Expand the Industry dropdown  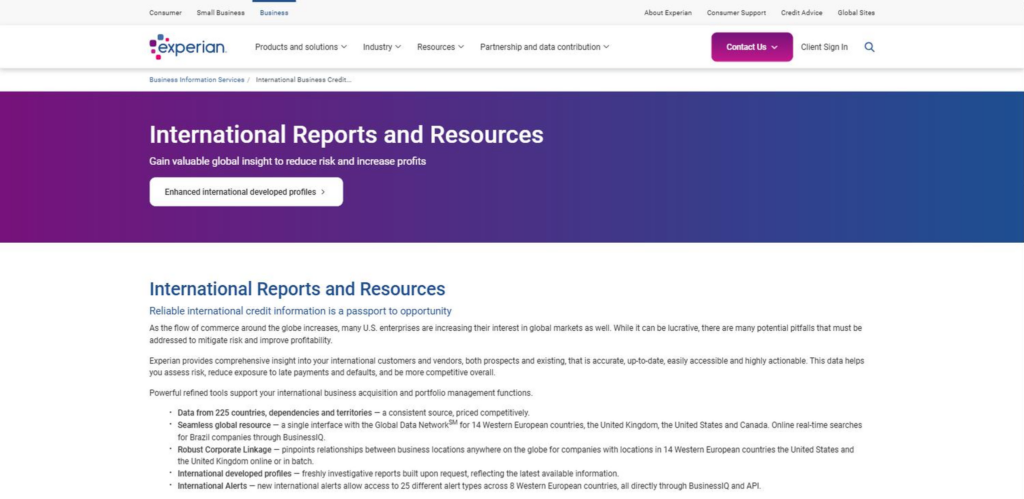(x=382, y=47)
